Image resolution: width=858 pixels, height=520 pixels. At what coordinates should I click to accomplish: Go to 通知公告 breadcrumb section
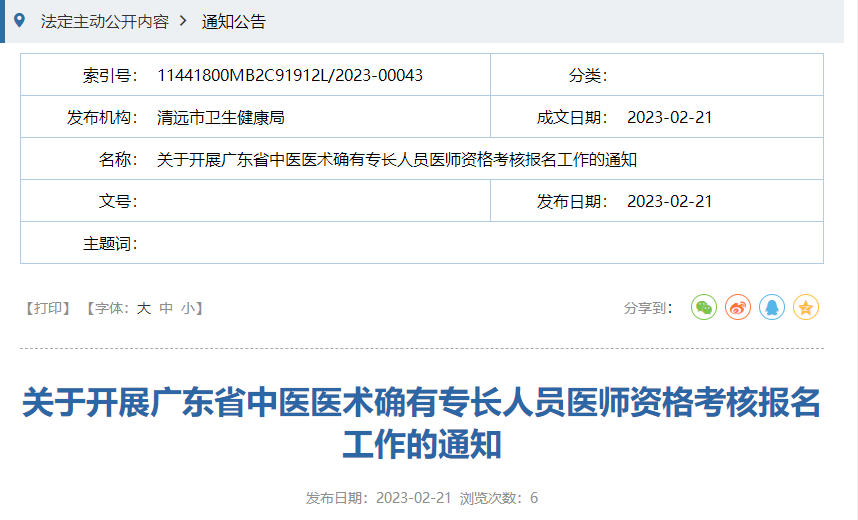[234, 22]
